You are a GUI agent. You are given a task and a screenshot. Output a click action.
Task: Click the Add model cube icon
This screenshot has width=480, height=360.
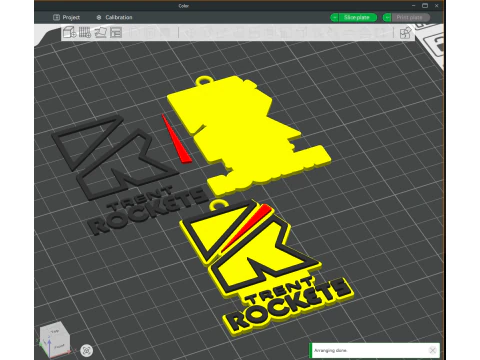(x=69, y=32)
